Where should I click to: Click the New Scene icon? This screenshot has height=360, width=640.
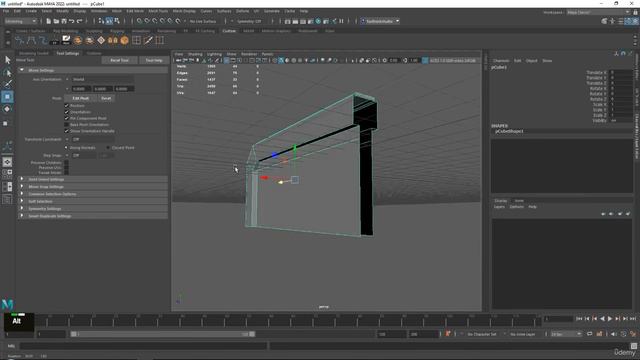tap(49, 21)
